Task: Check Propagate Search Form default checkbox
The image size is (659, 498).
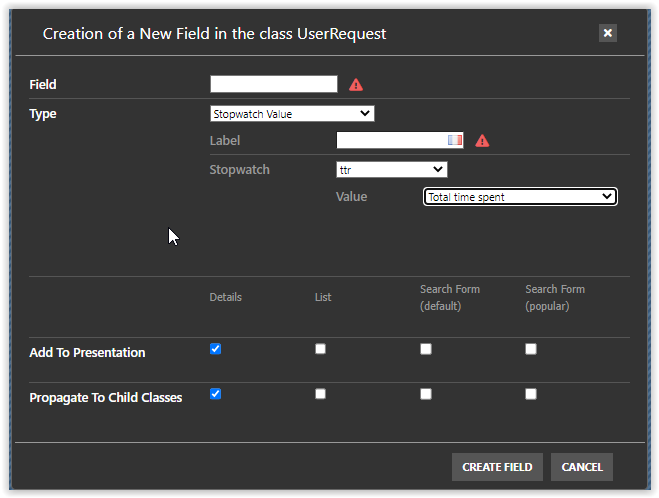Action: click(426, 394)
